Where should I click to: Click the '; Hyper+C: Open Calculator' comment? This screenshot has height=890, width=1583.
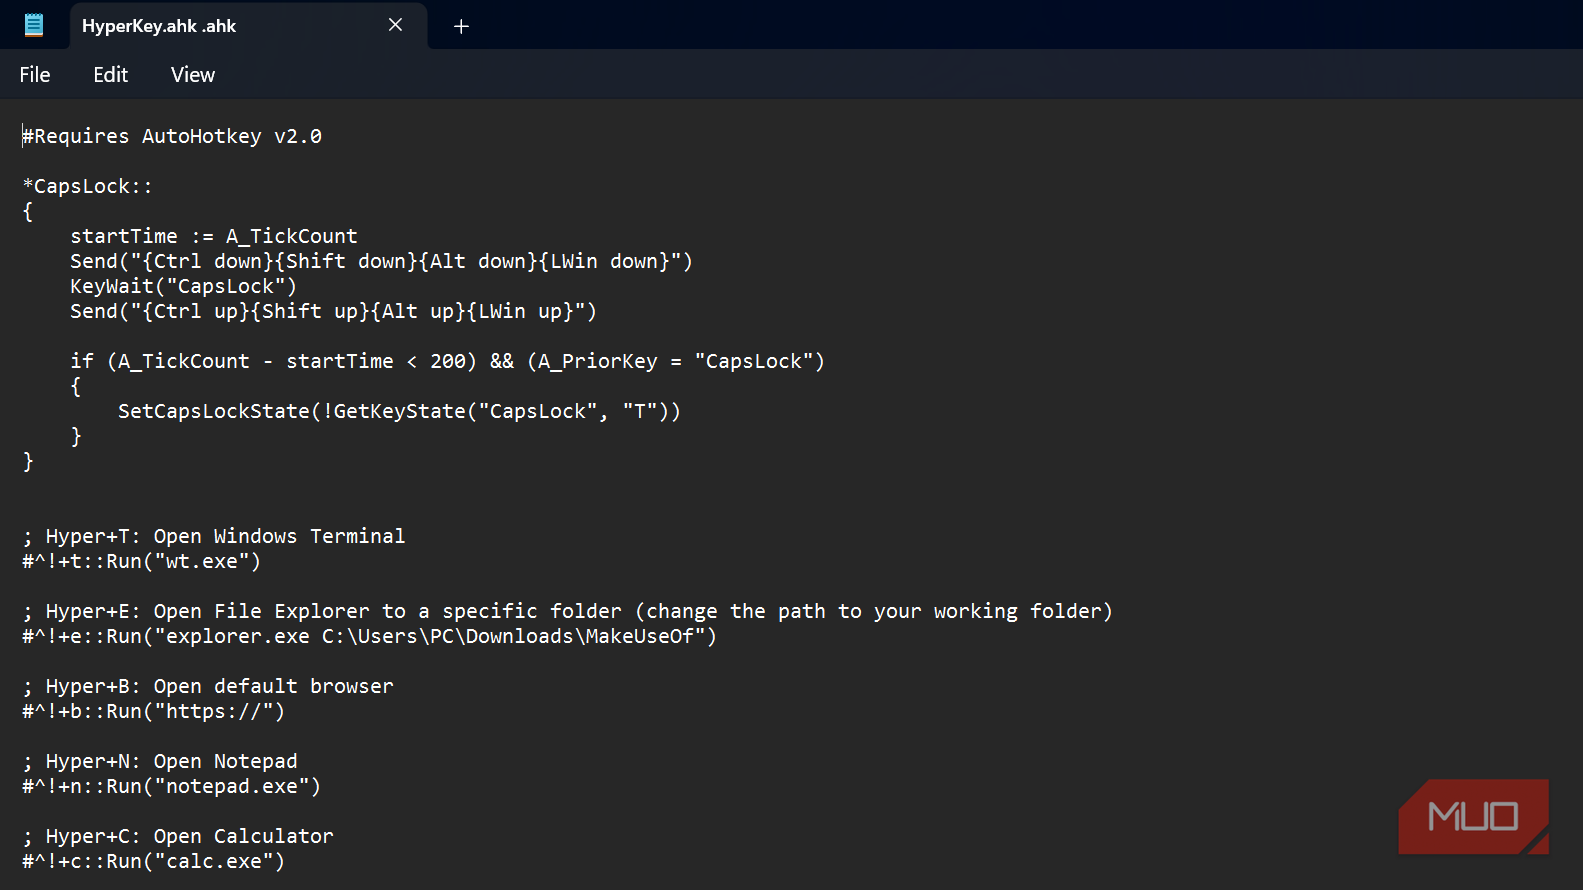coord(178,836)
